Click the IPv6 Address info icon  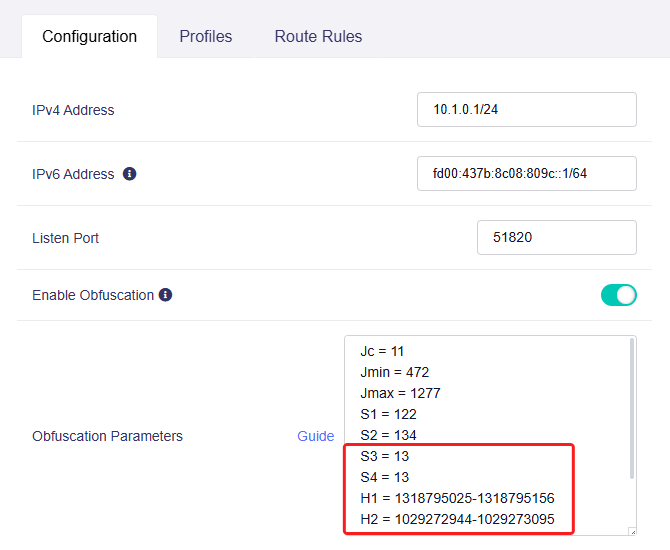(x=129, y=174)
